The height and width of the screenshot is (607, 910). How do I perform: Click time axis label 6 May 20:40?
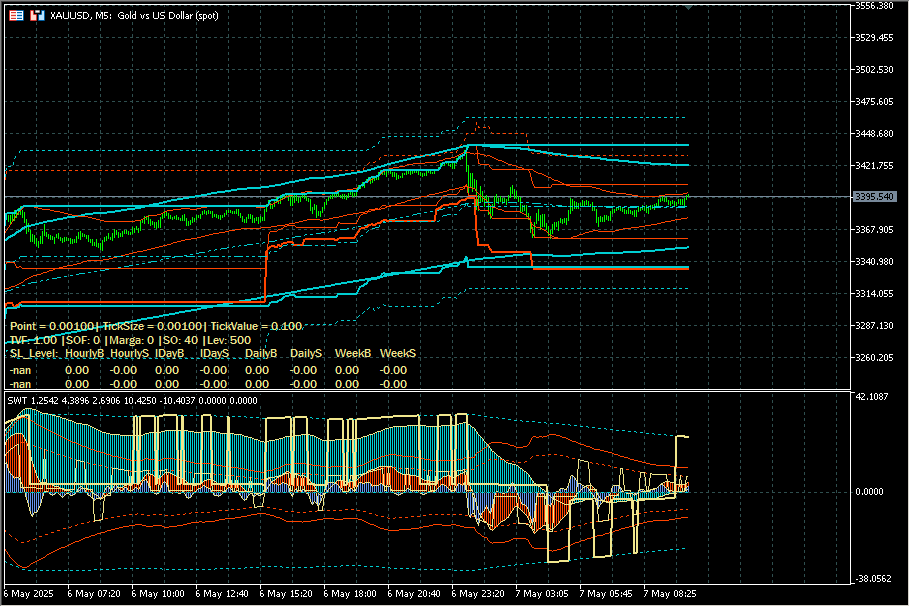click(x=413, y=594)
